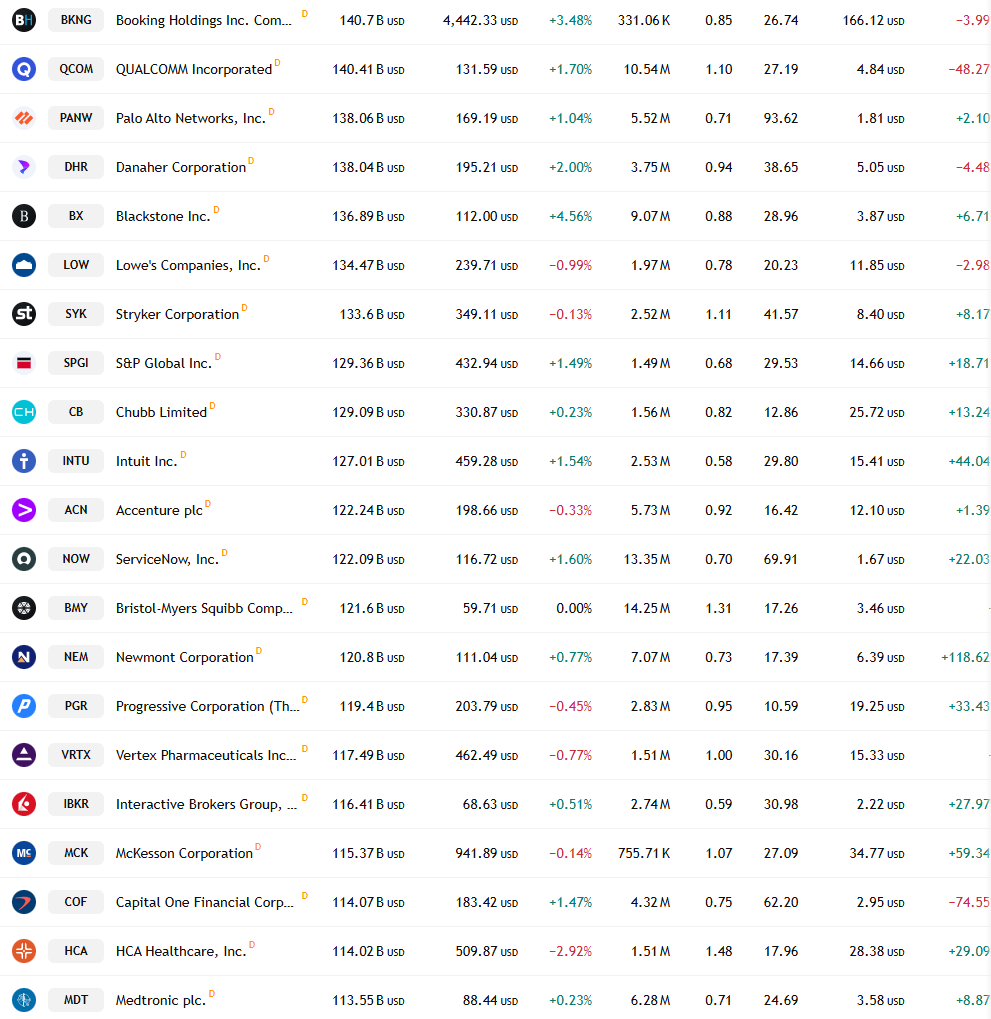This screenshot has width=991, height=1019.
Task: Click the Danaher logo icon
Action: click(24, 167)
